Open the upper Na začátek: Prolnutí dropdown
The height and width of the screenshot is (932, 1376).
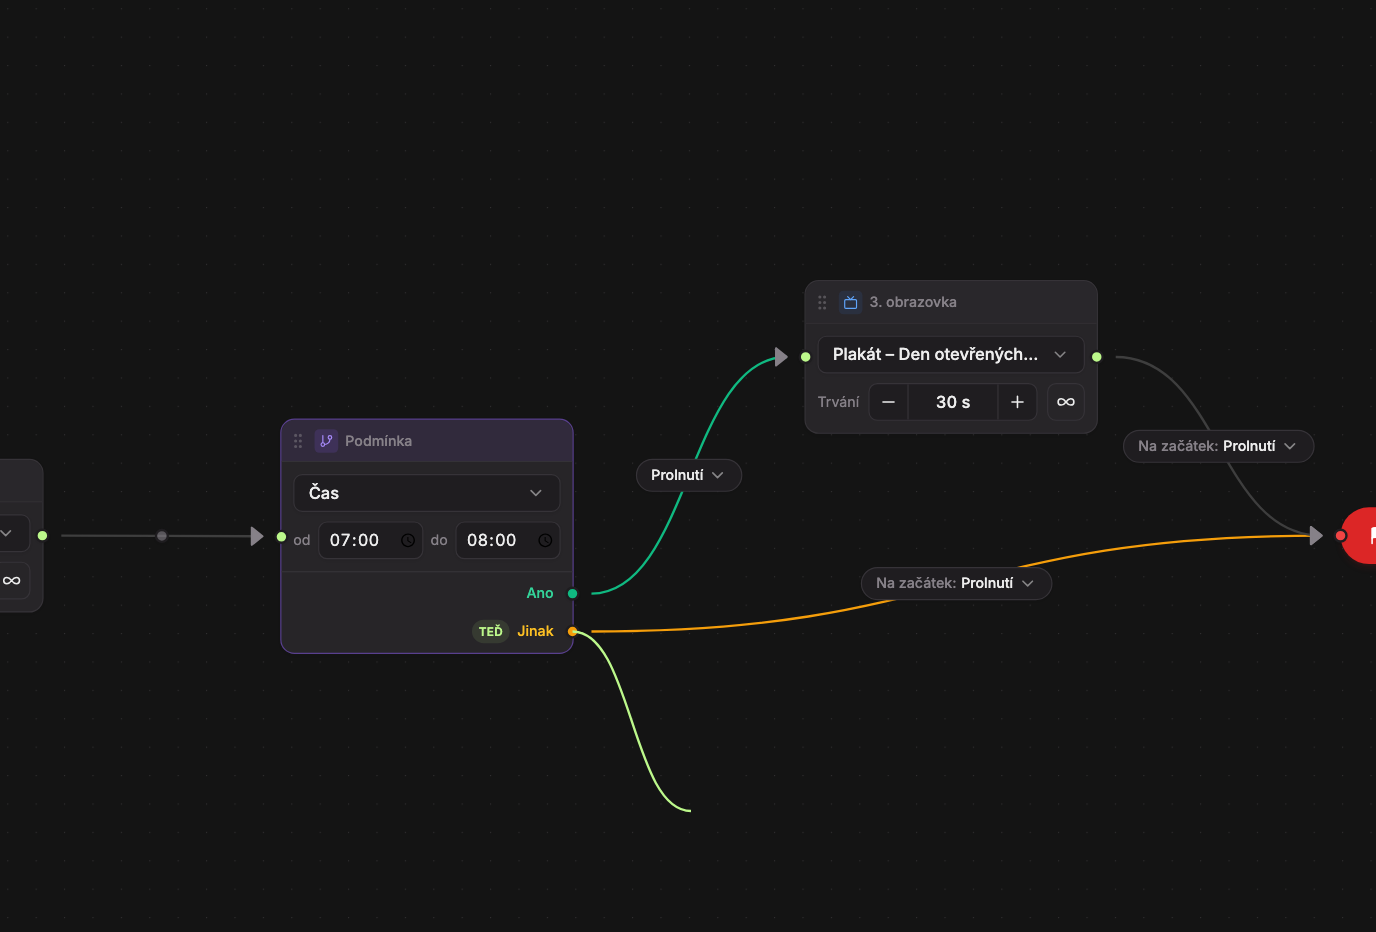pyautogui.click(x=1218, y=446)
